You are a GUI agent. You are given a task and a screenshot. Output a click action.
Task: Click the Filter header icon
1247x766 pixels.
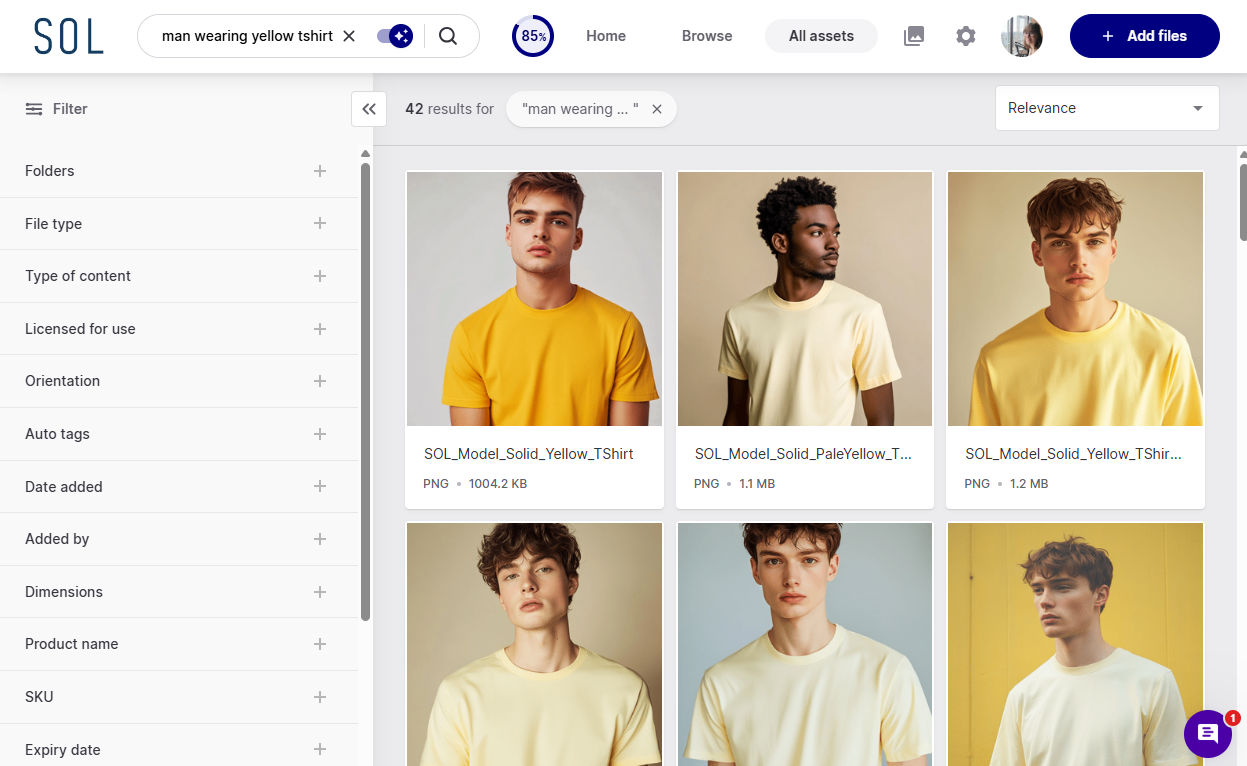click(x=34, y=109)
